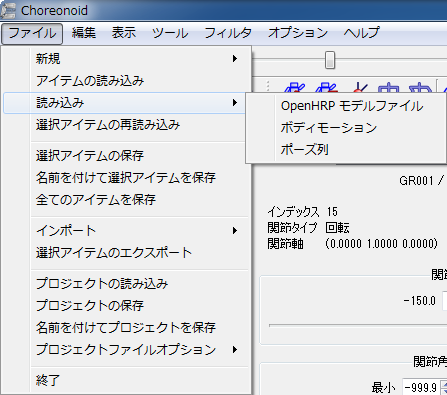Screen dimensions: 447x395
Task: Choose 選択アイテムの保存
Action: 127,156
